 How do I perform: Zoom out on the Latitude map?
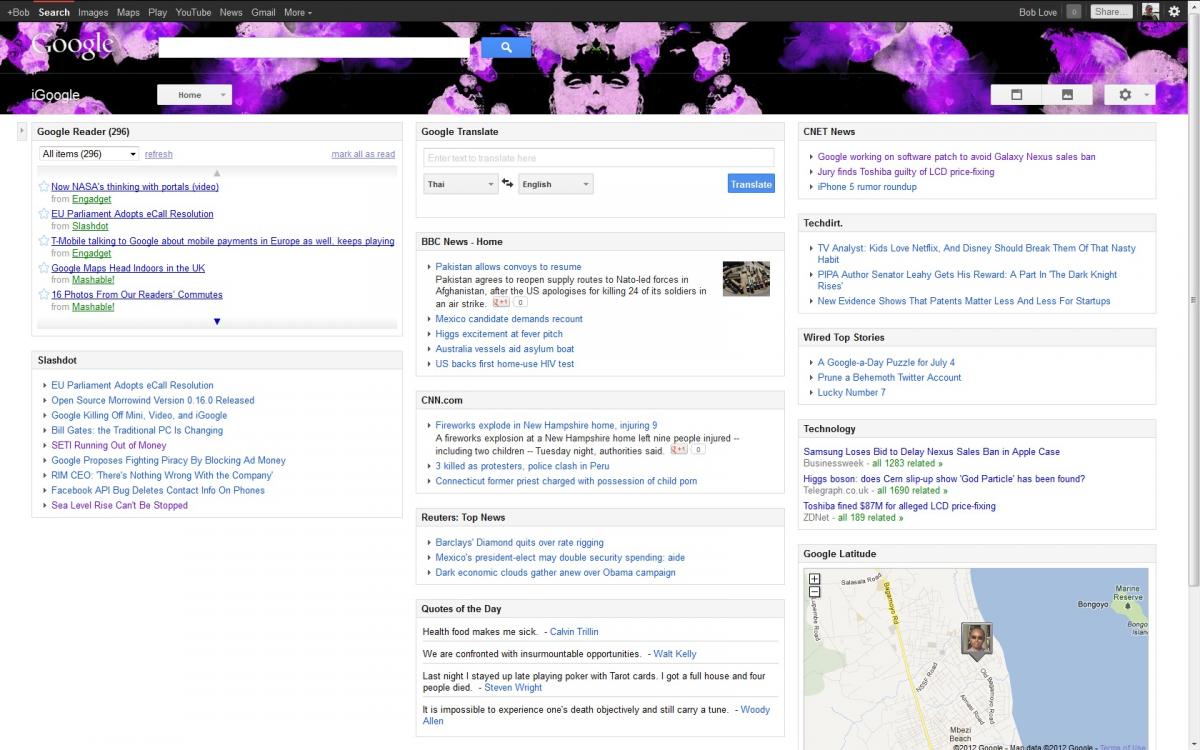pyautogui.click(x=814, y=591)
